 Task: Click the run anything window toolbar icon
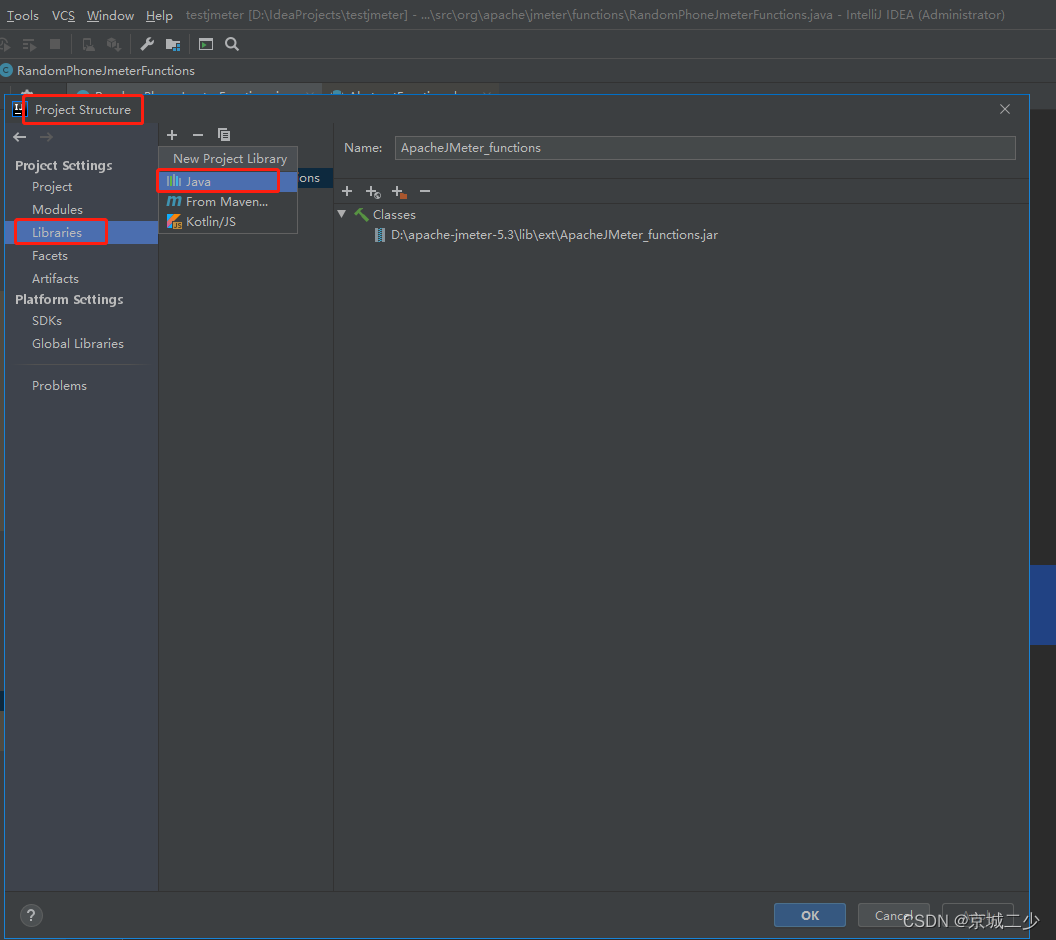pos(206,44)
